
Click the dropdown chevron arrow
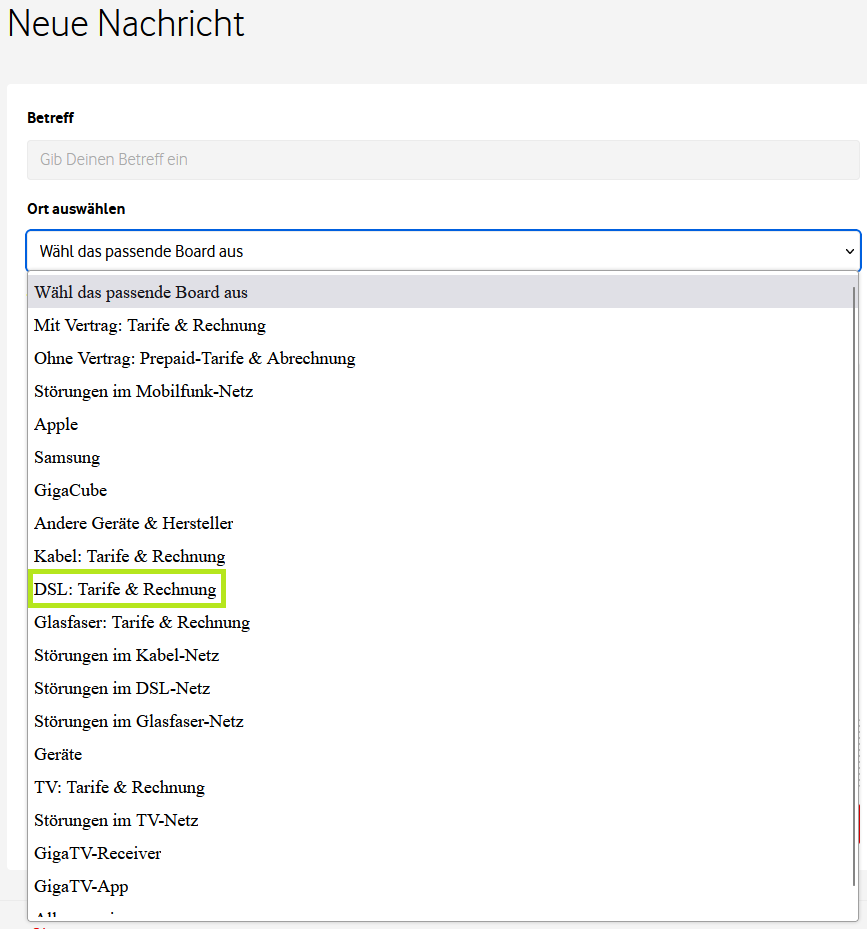pyautogui.click(x=849, y=251)
